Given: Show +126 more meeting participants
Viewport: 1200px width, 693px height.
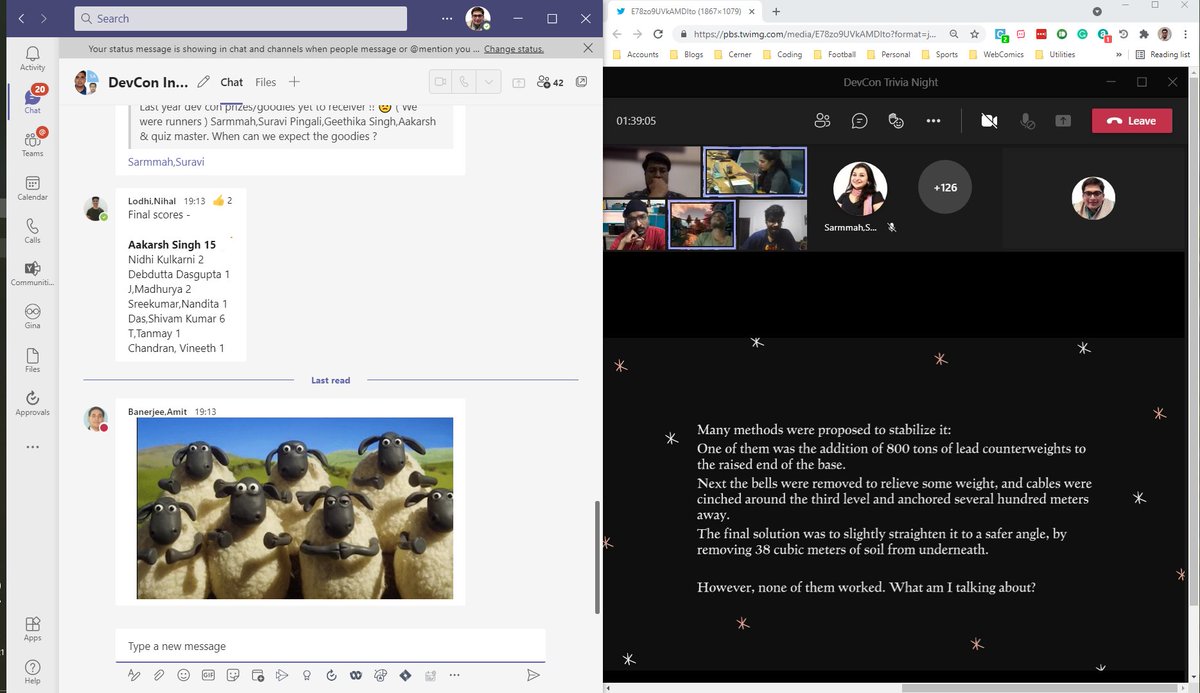Looking at the screenshot, I should tap(945, 187).
